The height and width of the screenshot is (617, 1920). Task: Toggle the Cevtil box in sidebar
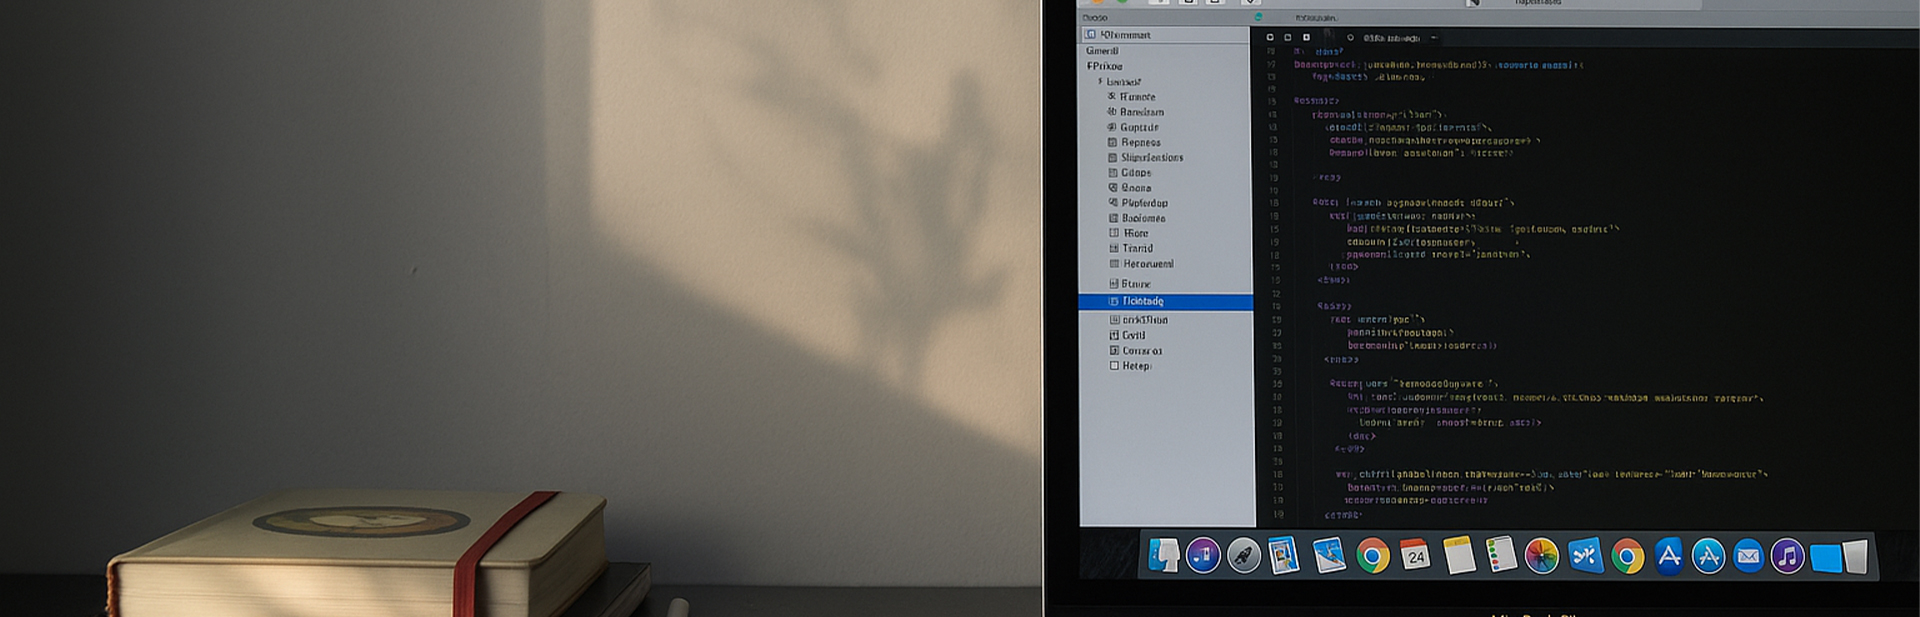[x=1114, y=336]
